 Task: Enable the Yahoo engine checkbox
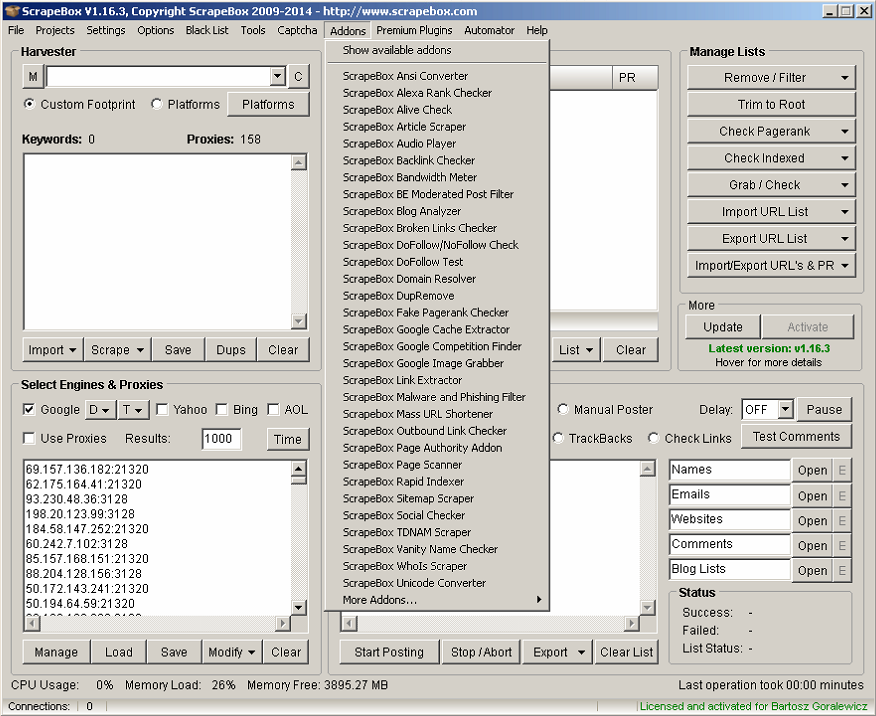pyautogui.click(x=162, y=409)
